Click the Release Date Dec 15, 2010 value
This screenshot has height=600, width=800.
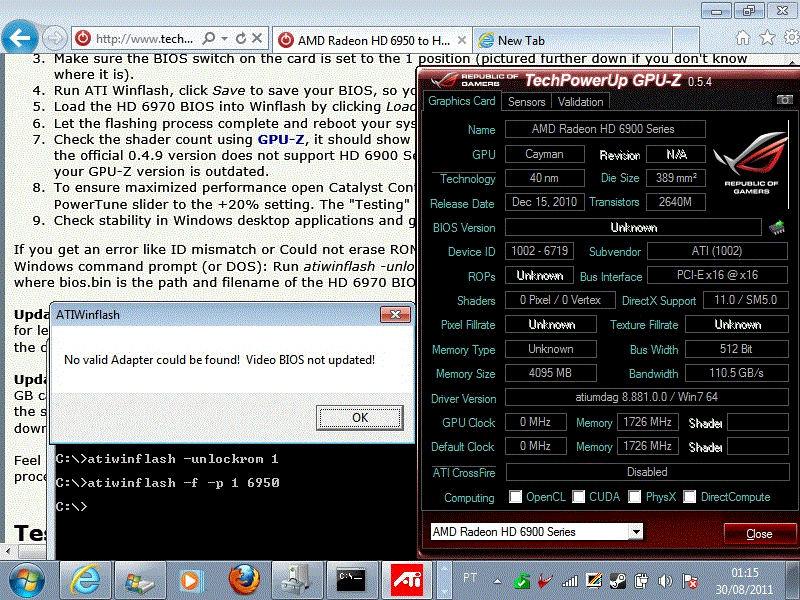[544, 202]
